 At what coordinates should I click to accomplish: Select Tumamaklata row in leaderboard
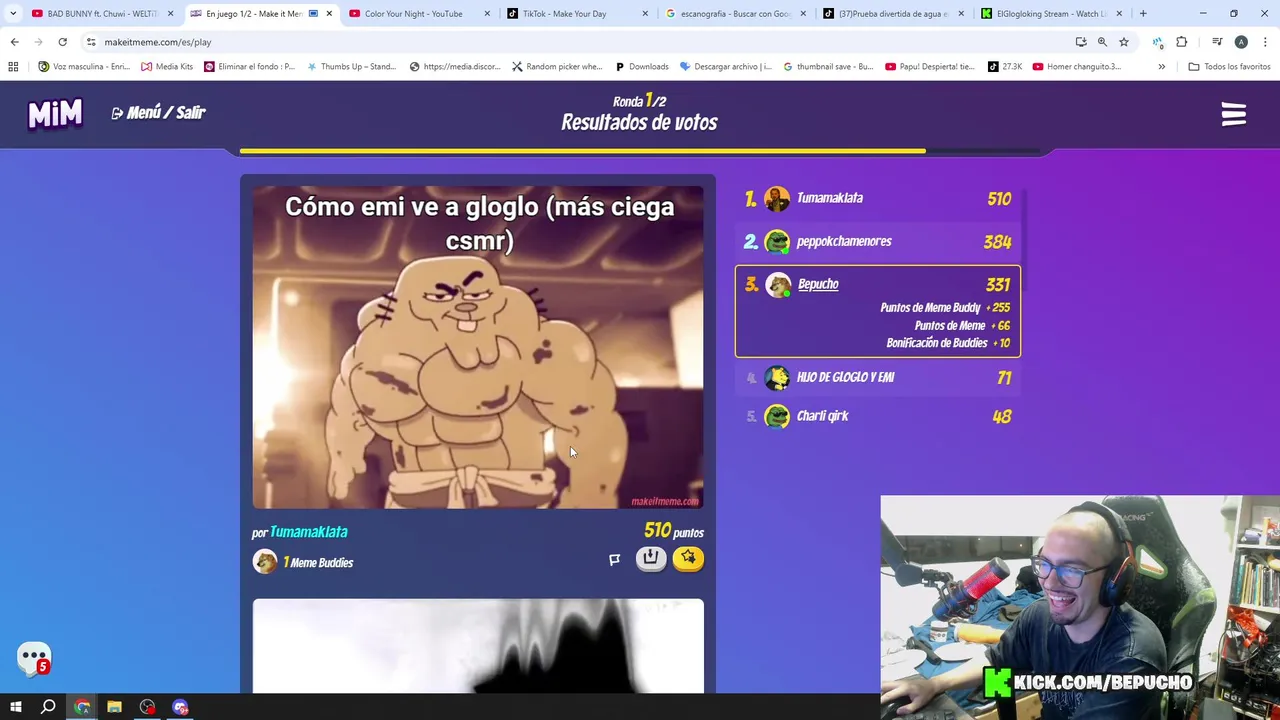pyautogui.click(x=878, y=198)
